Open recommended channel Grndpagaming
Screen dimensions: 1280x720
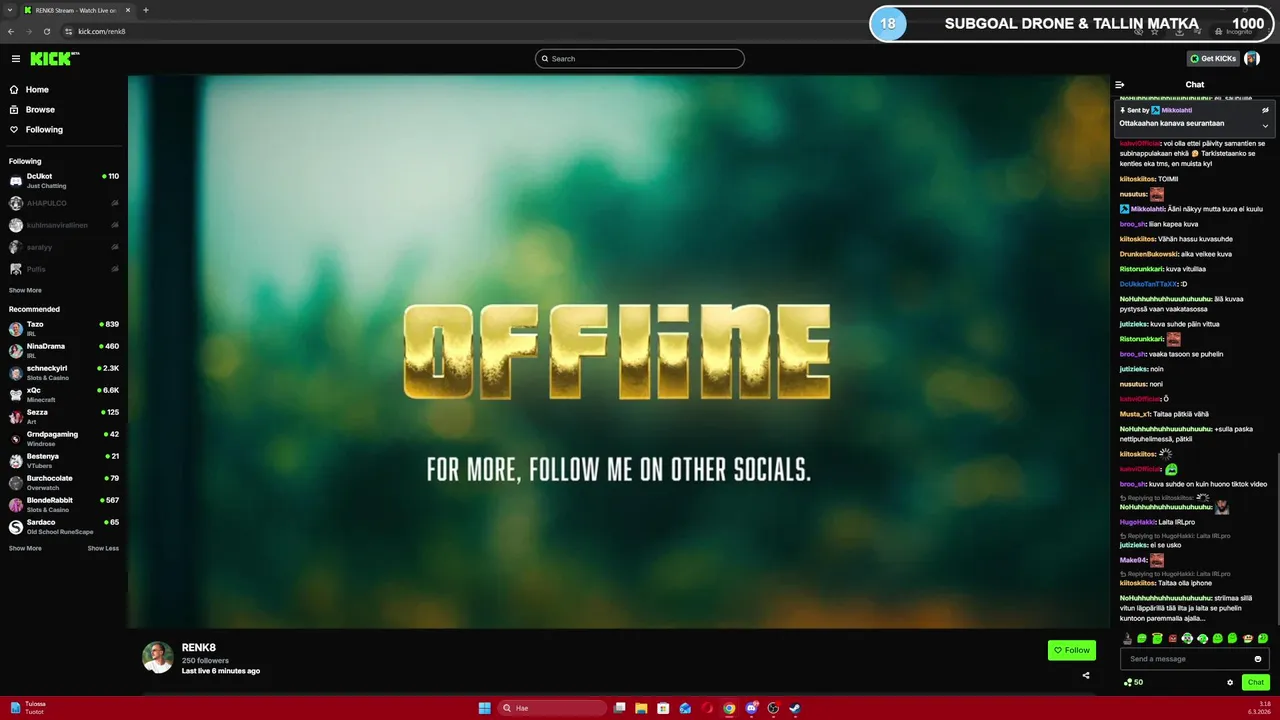[x=64, y=439]
